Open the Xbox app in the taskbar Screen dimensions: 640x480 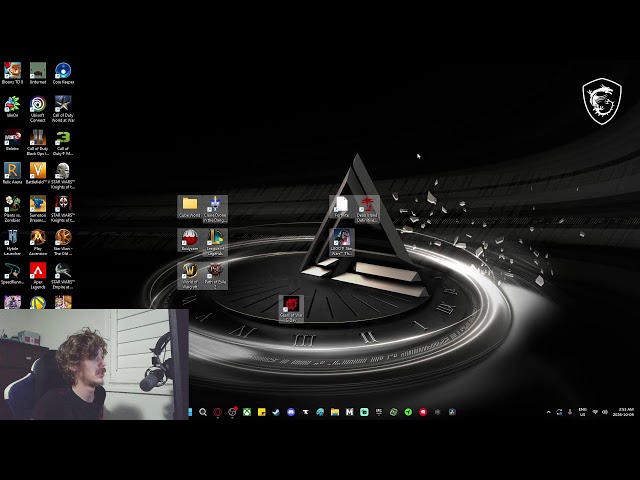coord(247,412)
